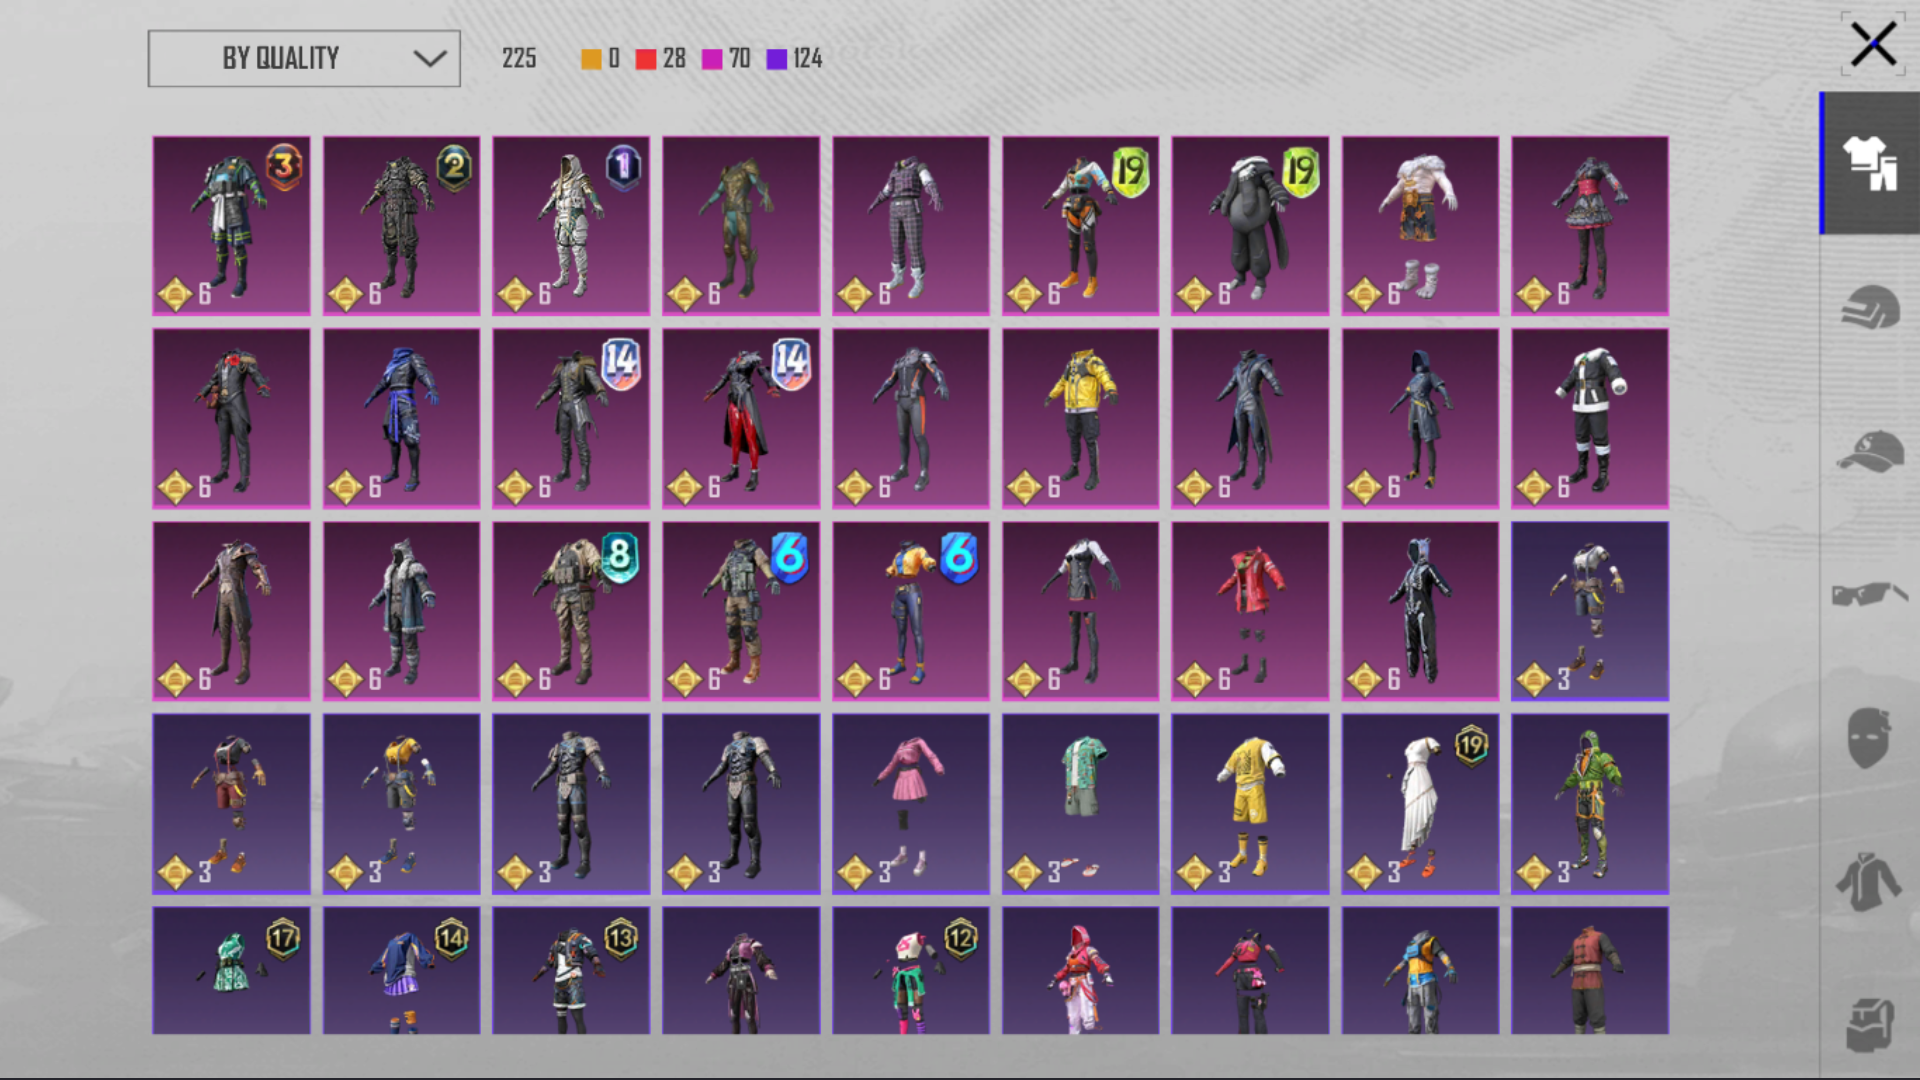
Task: Select the jacket tops category icon
Action: pos(1870,881)
